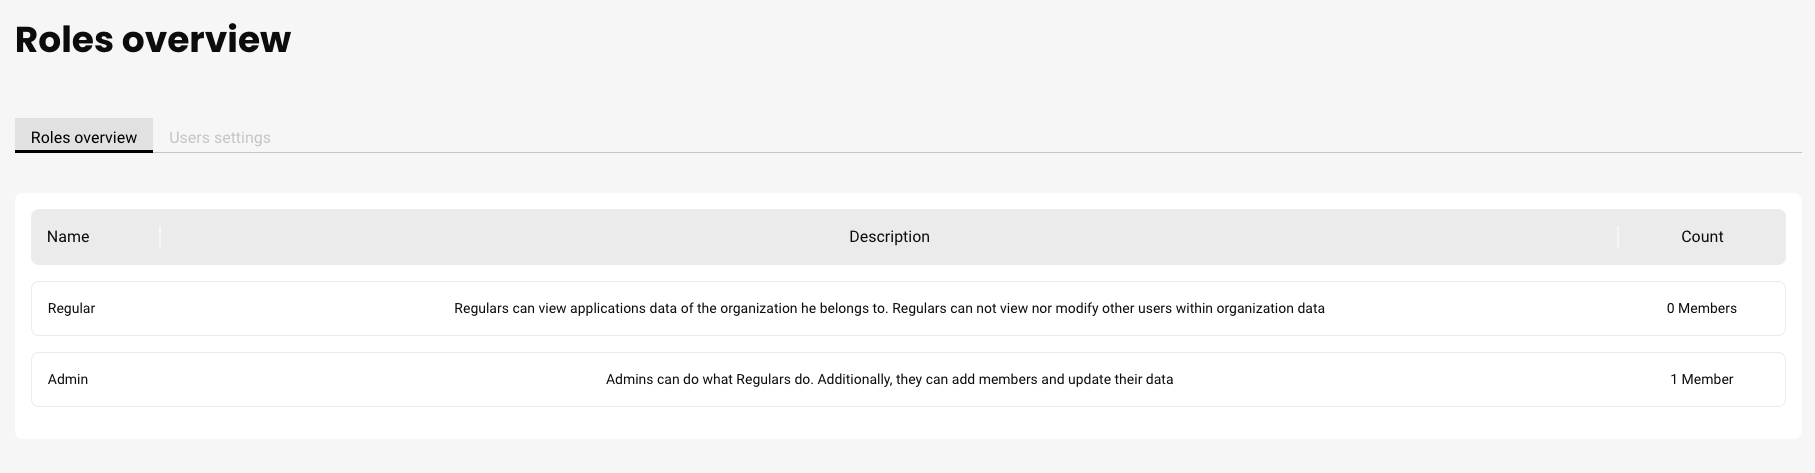Open the 1 Member count for Admin

(1701, 380)
